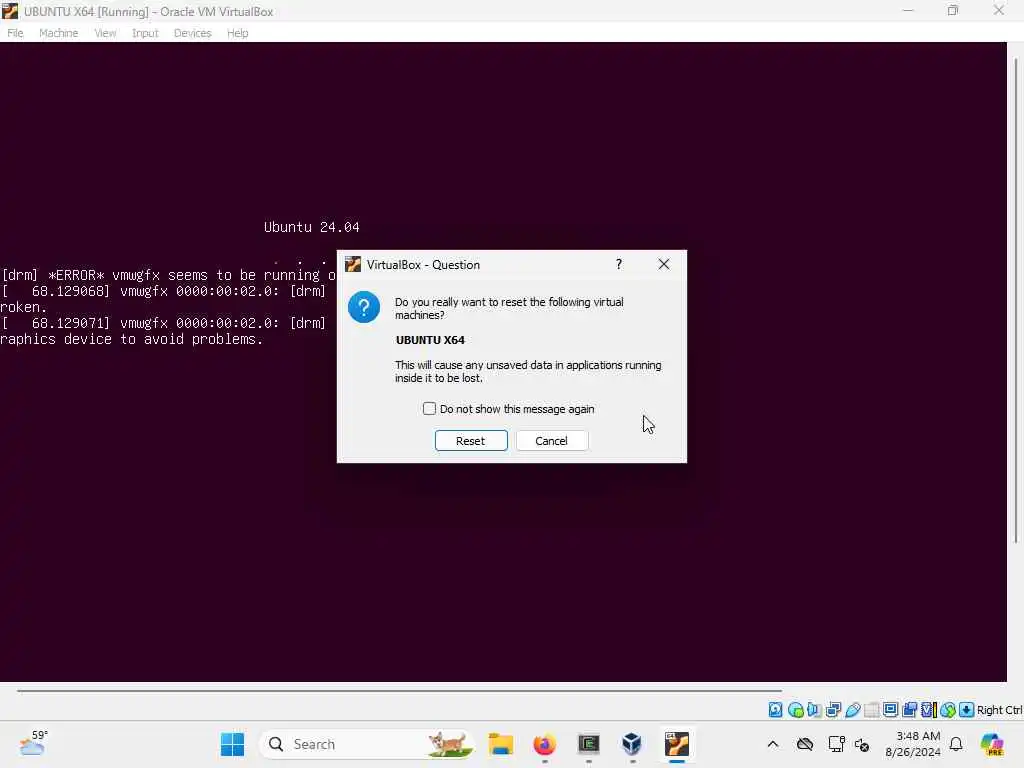Click the blue question icon in dialog
This screenshot has height=768, width=1024.
[364, 307]
